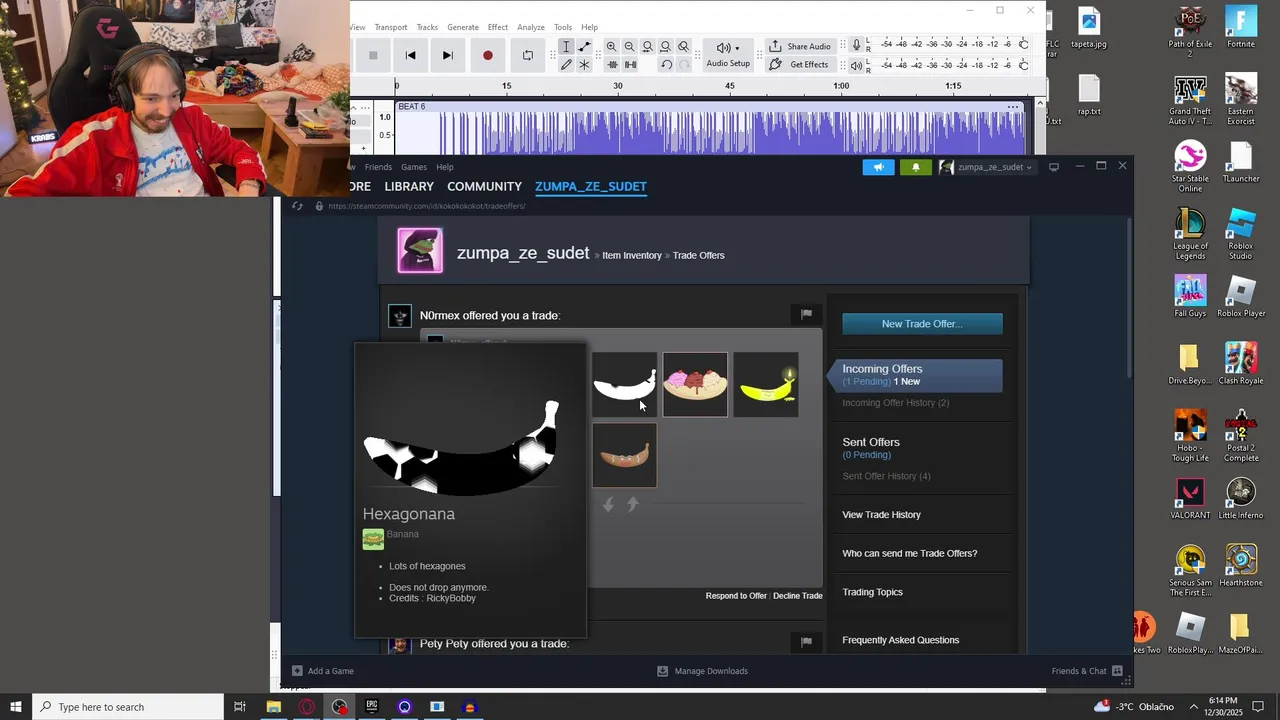Click the Steam Big Picture mode icon

tap(1053, 167)
